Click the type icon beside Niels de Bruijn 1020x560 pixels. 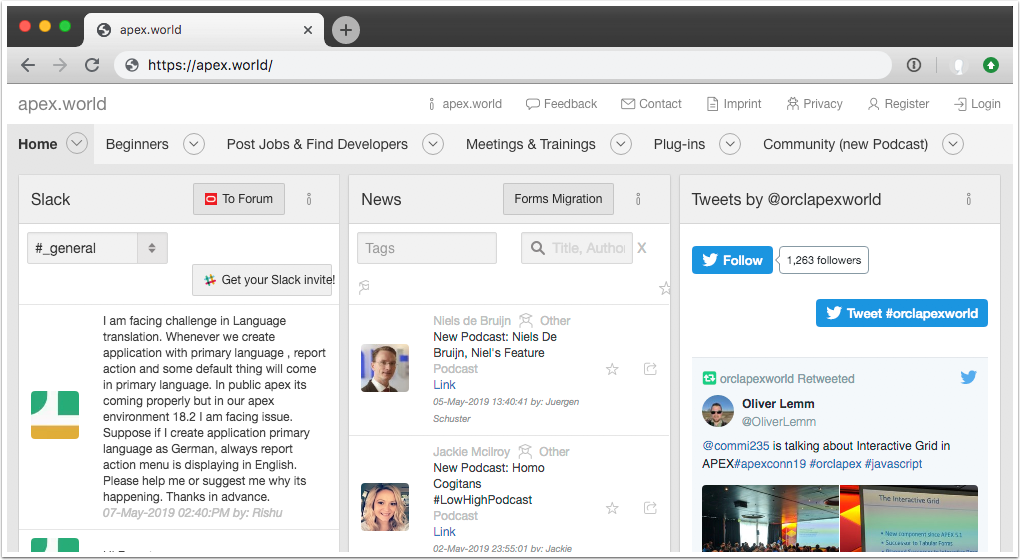point(526,320)
